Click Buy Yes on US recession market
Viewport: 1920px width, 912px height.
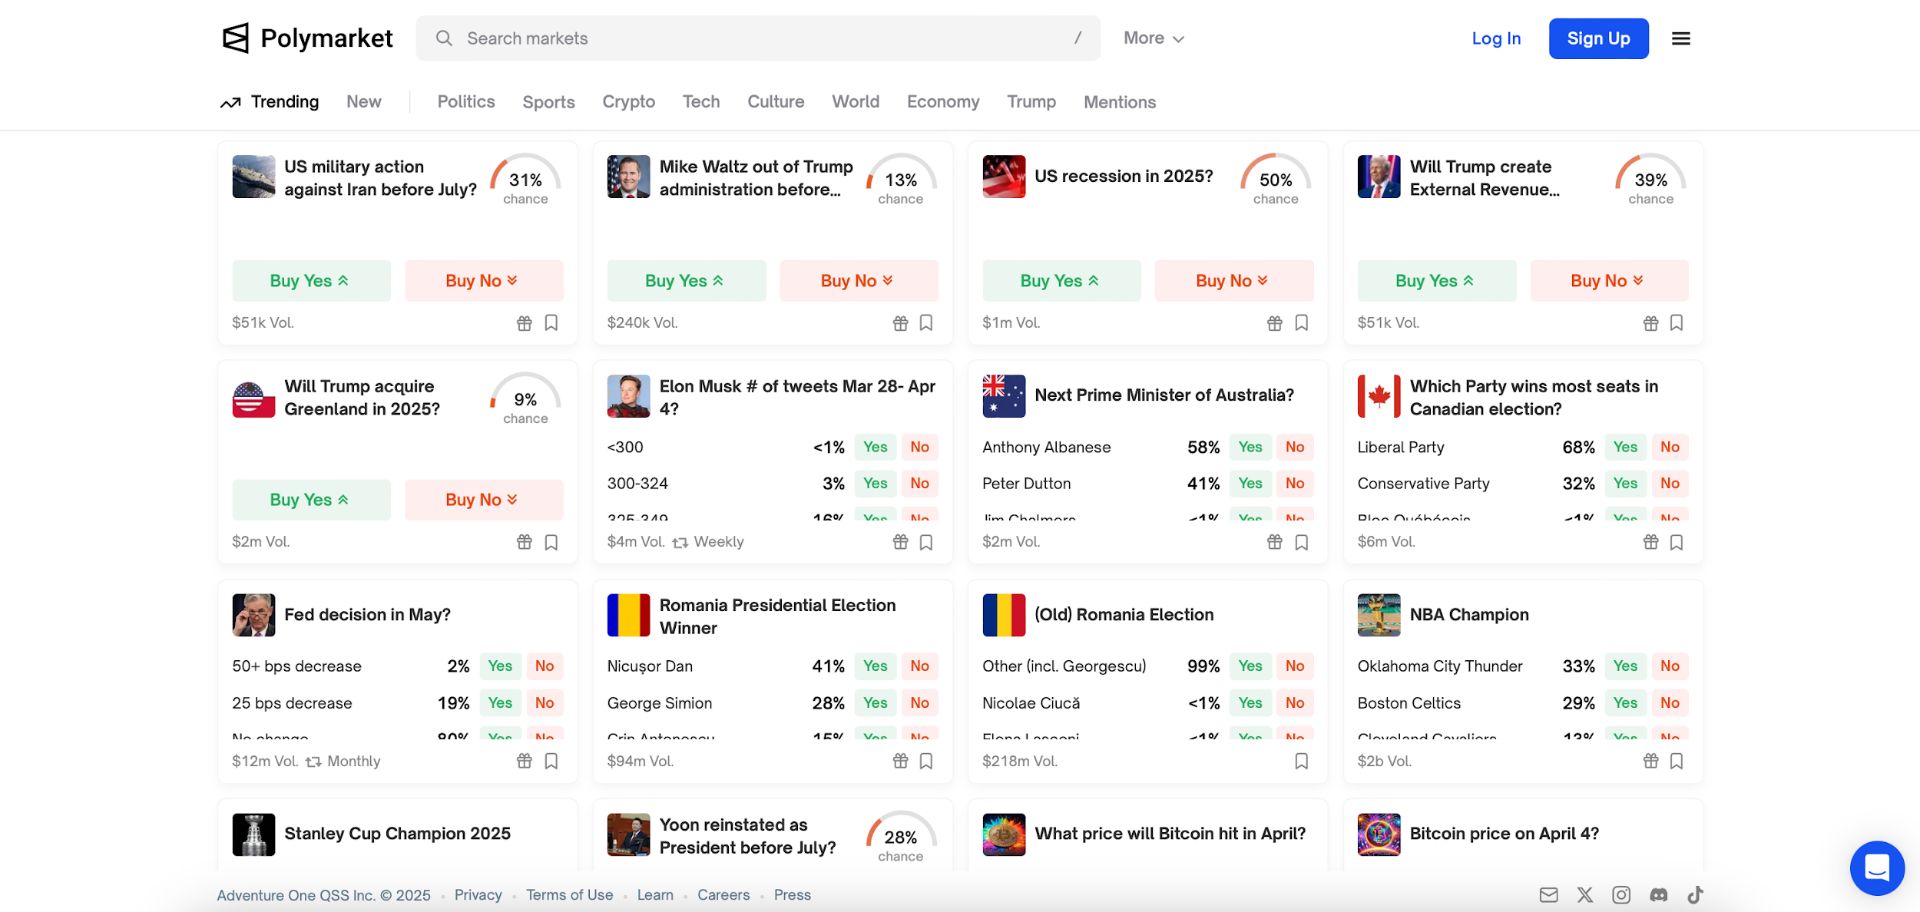coord(1061,281)
